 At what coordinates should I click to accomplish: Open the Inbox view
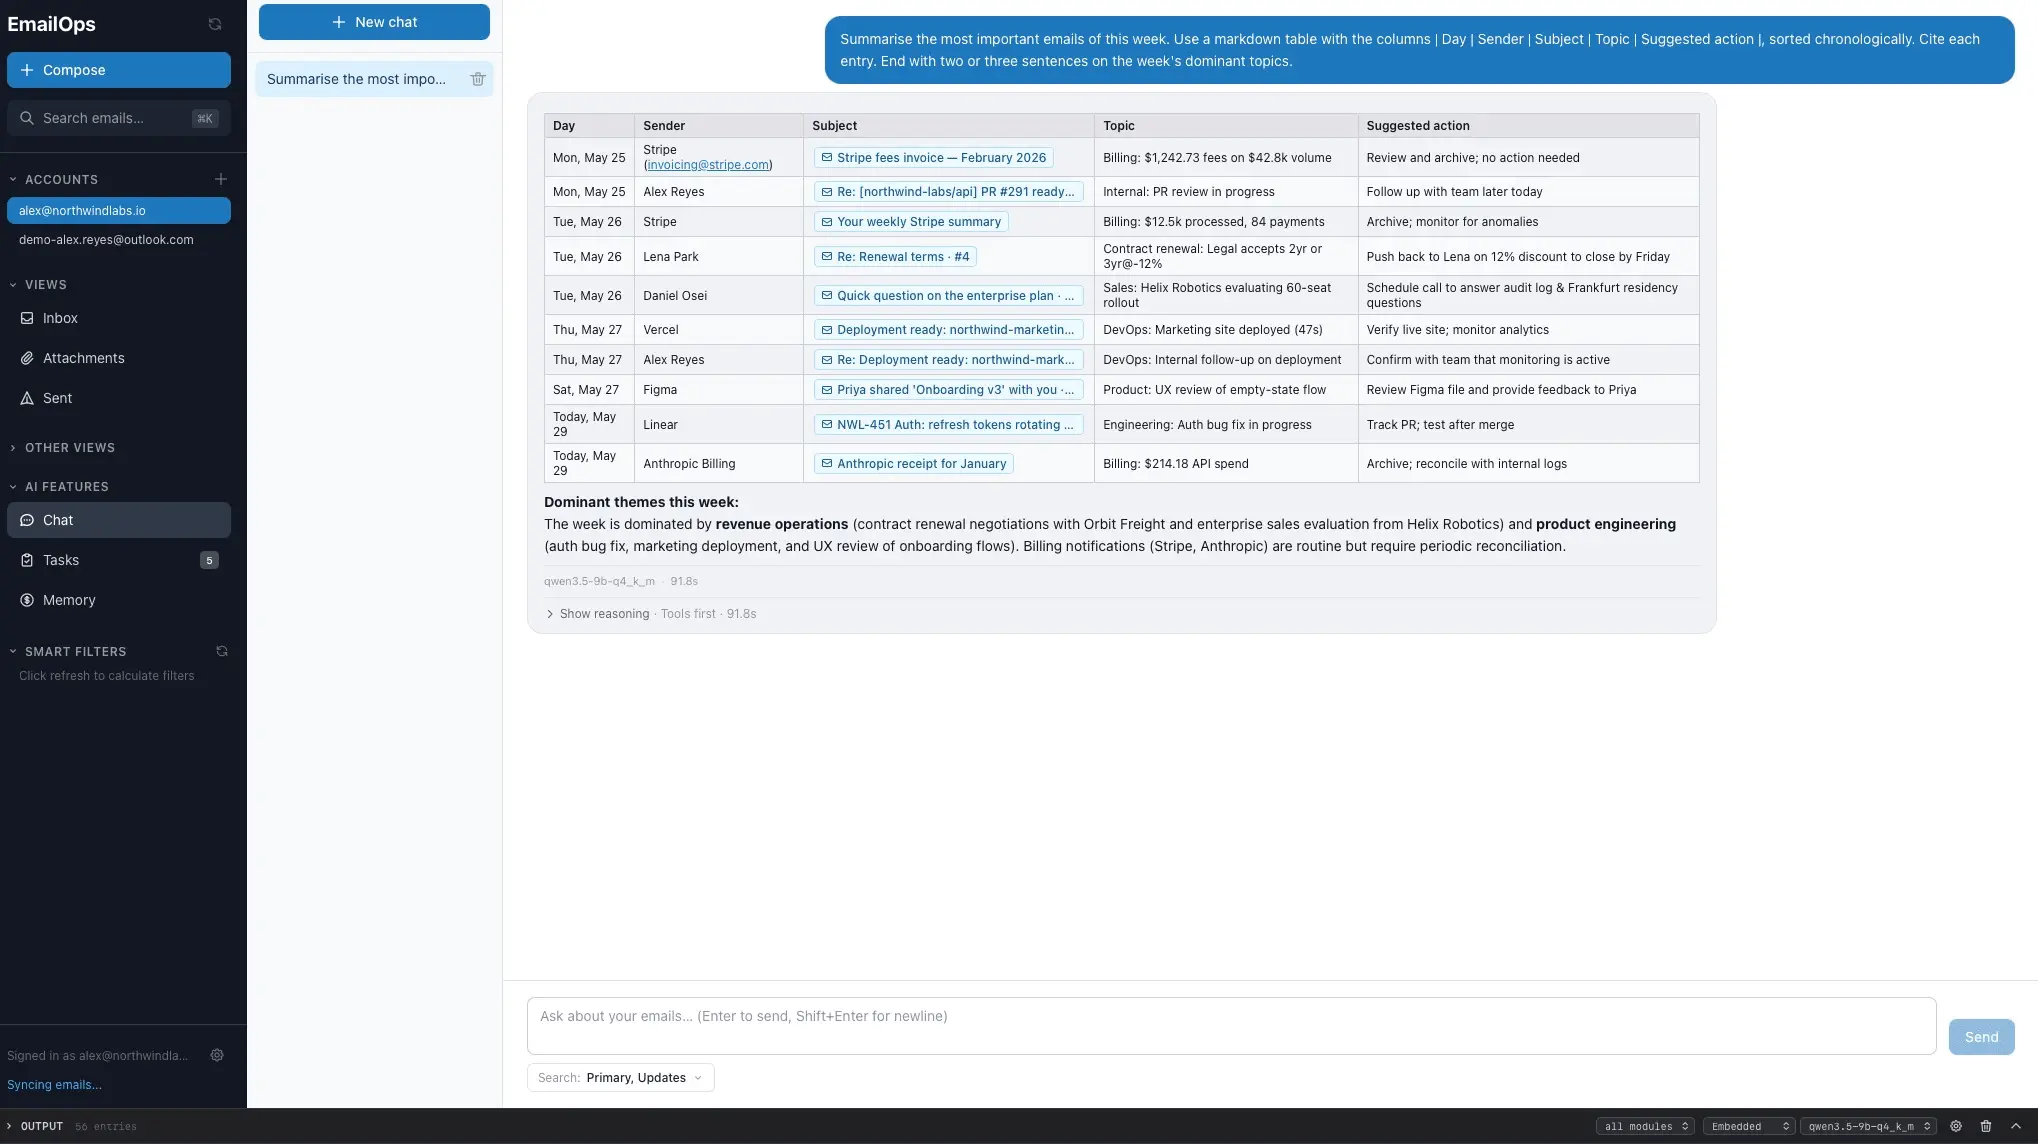119,318
